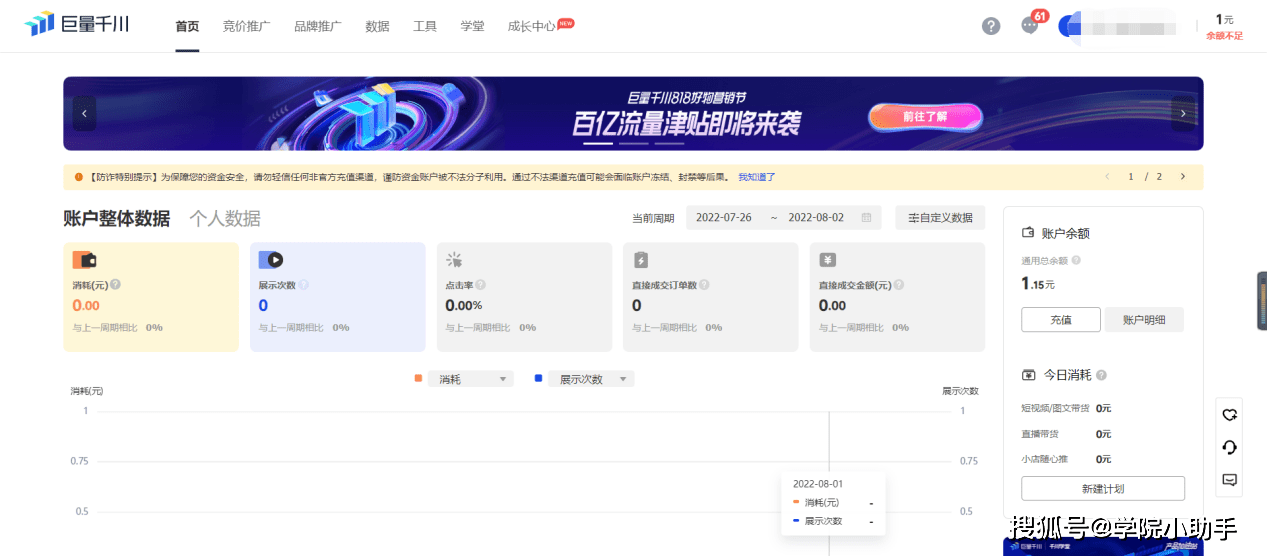Open the 学堂 menu
Screen dimensions: 1267x556
(x=472, y=26)
